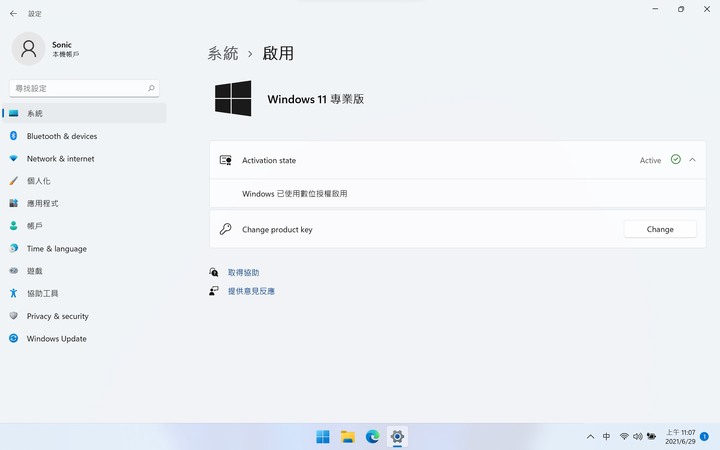Click the 應用程式 apps sidebar icon
The image size is (720, 450).
click(x=13, y=203)
